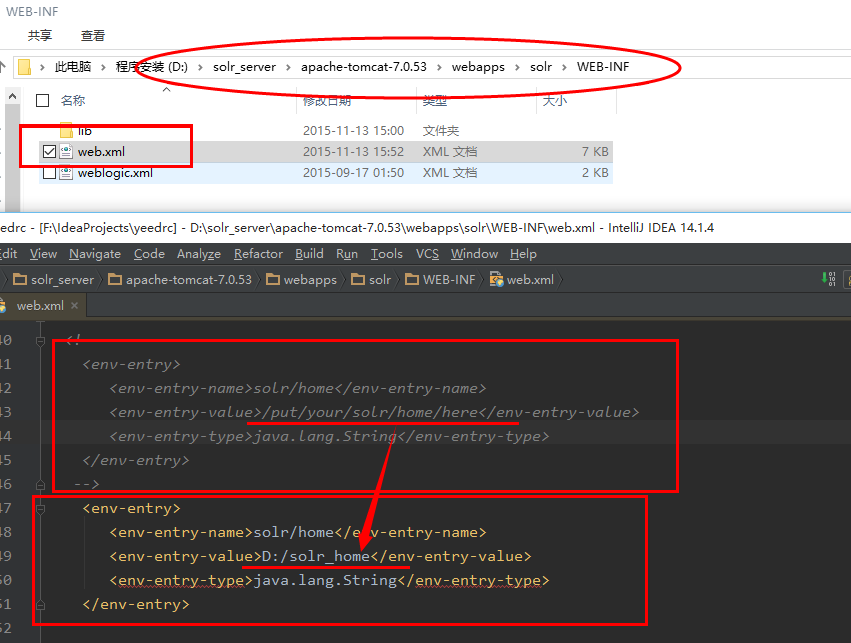851x643 pixels.
Task: Click the web.xml file name in Explorer
Action: pos(101,151)
